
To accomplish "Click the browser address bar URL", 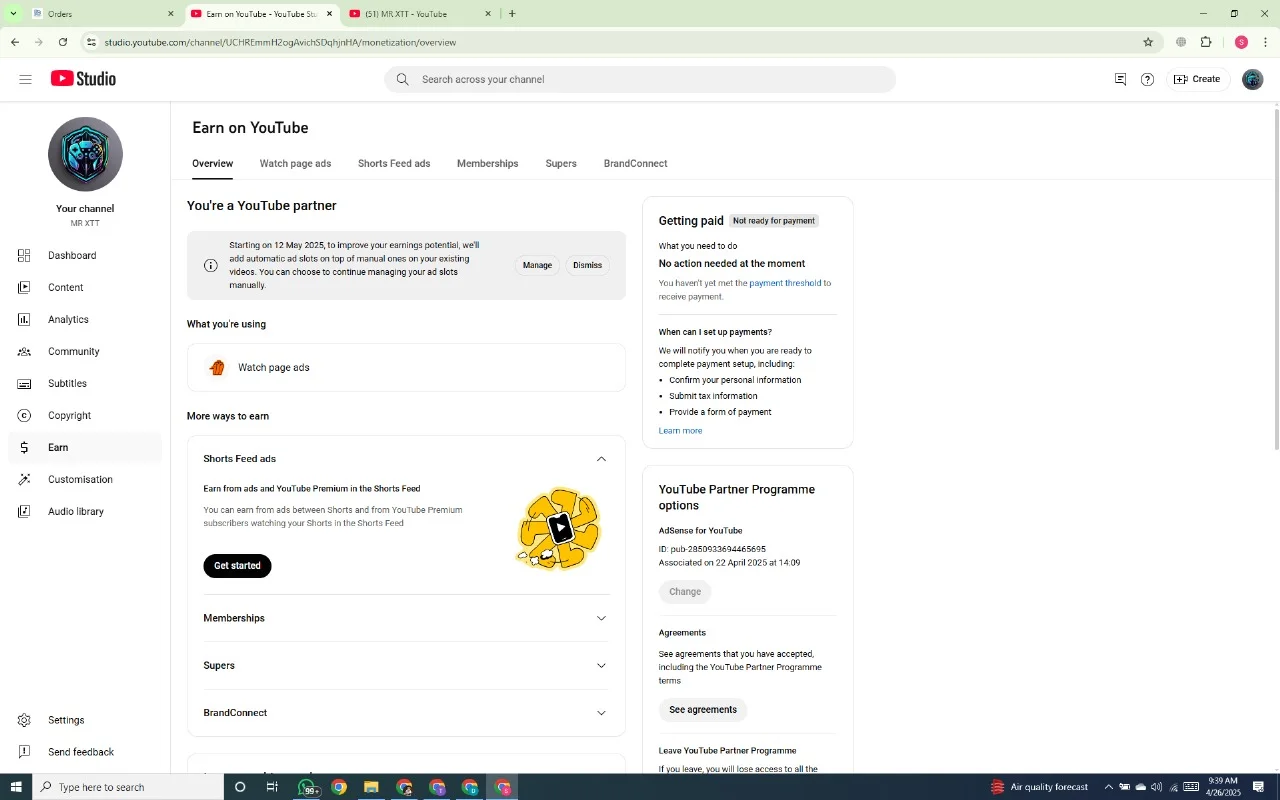I will coord(280,42).
